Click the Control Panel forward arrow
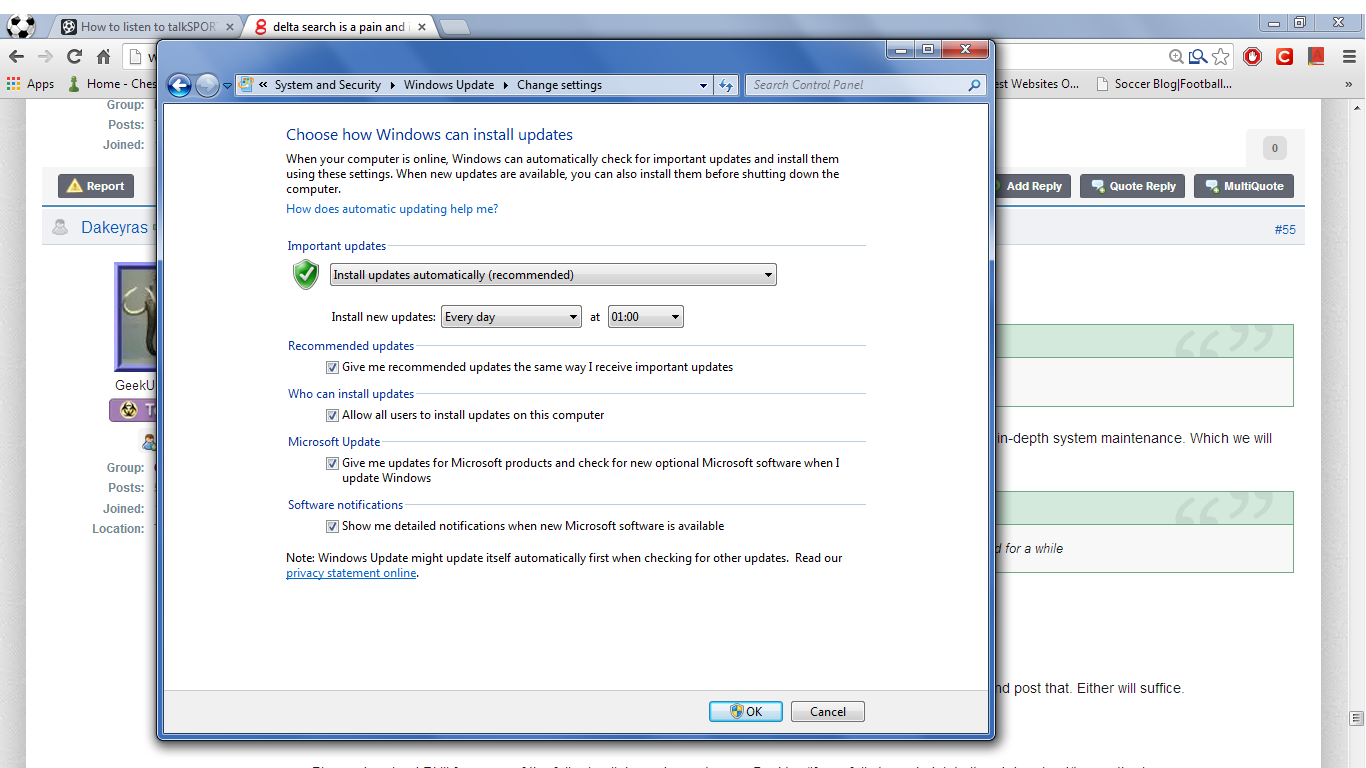The width and height of the screenshot is (1366, 768). pyautogui.click(x=207, y=86)
